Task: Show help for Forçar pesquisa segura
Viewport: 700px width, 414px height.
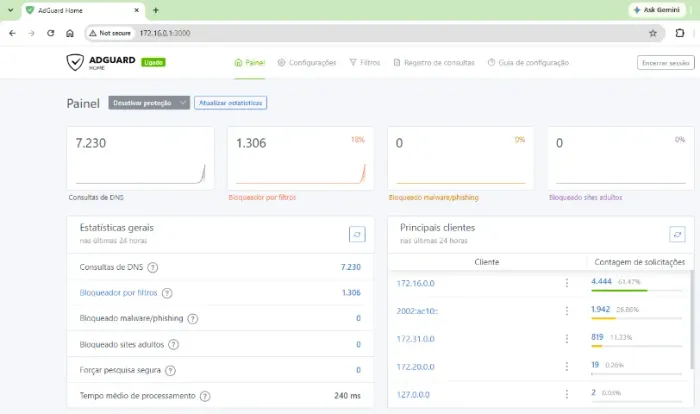Action: pyautogui.click(x=170, y=370)
